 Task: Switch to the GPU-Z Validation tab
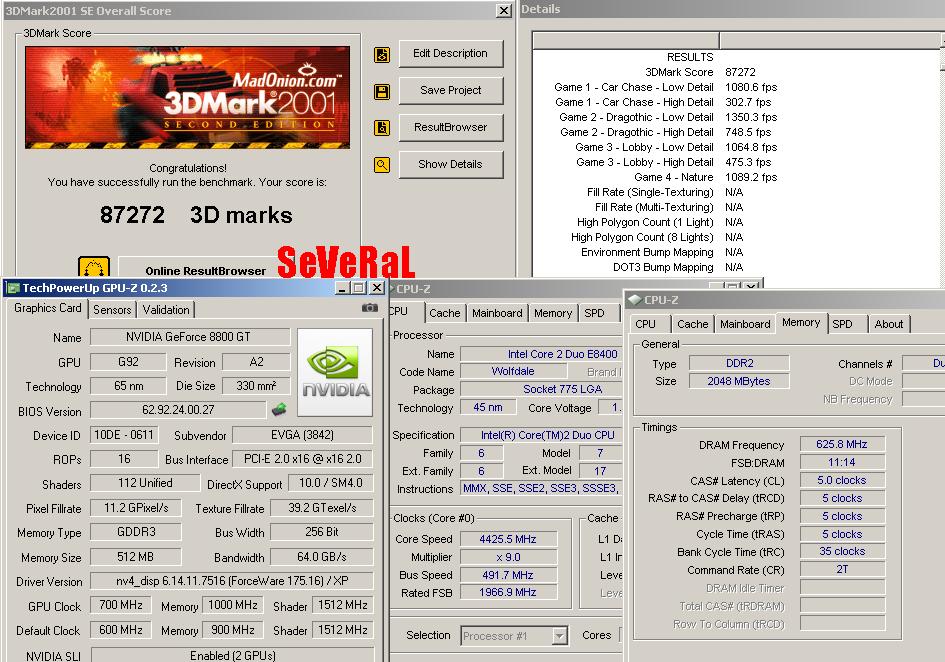166,310
